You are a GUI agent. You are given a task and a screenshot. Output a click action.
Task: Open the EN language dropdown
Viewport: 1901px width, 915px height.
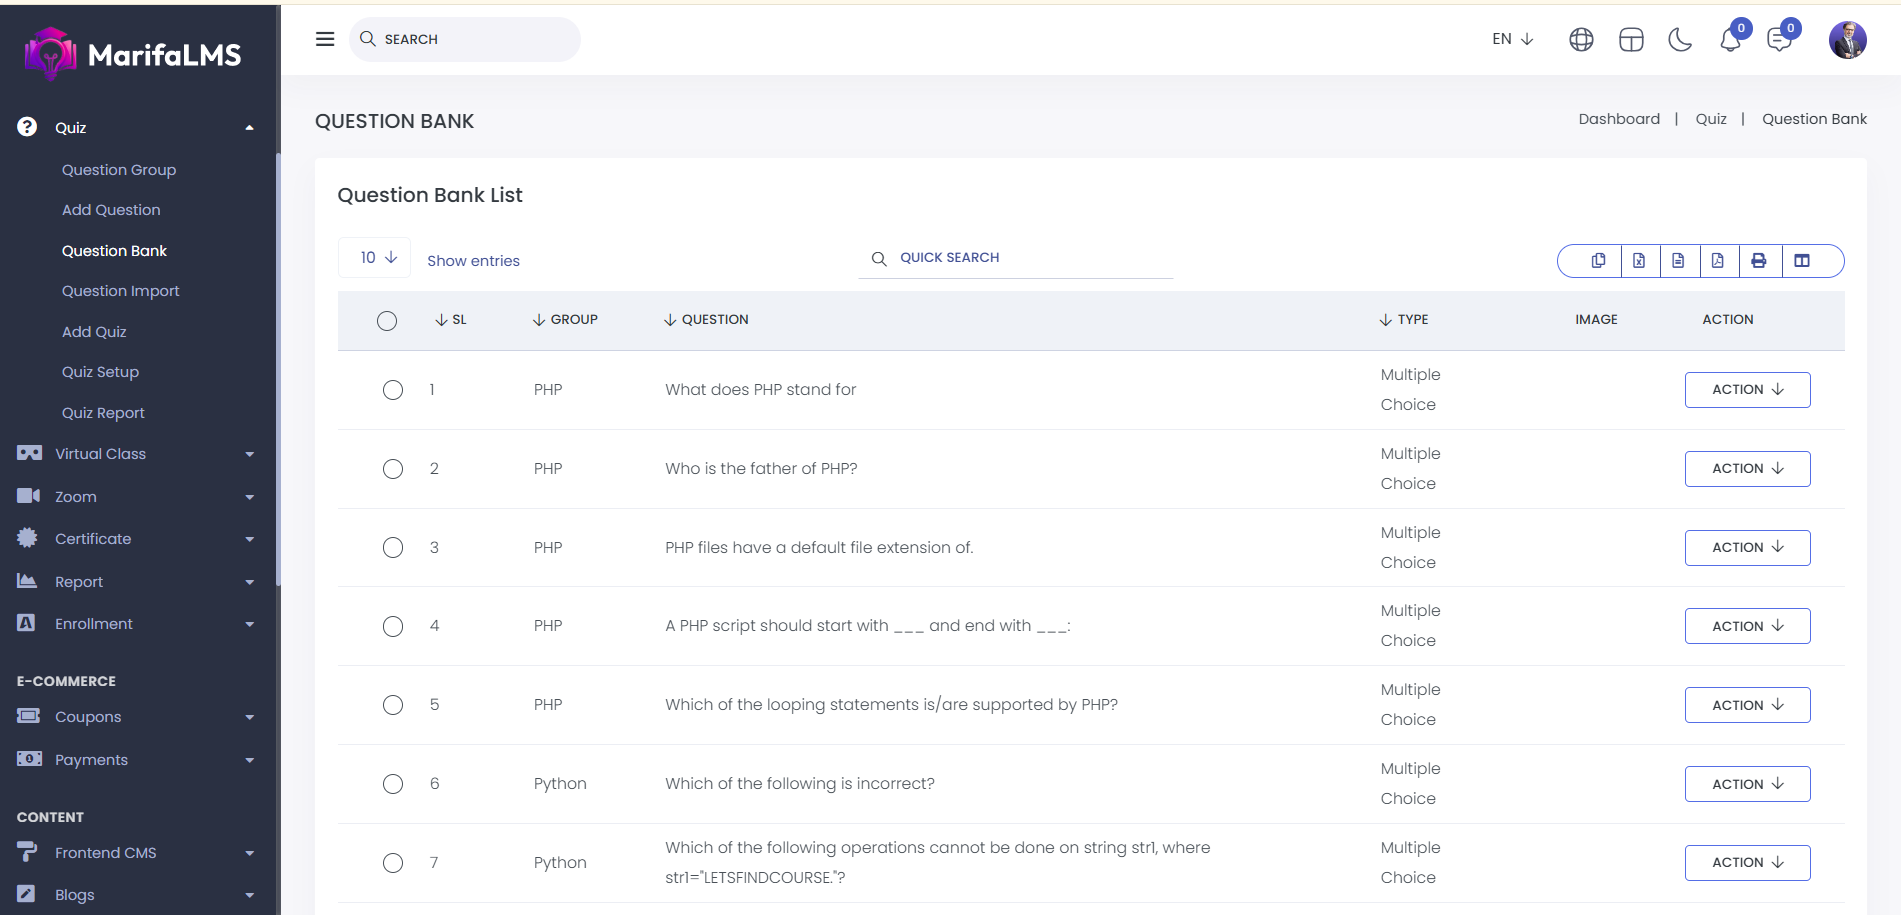(1512, 39)
